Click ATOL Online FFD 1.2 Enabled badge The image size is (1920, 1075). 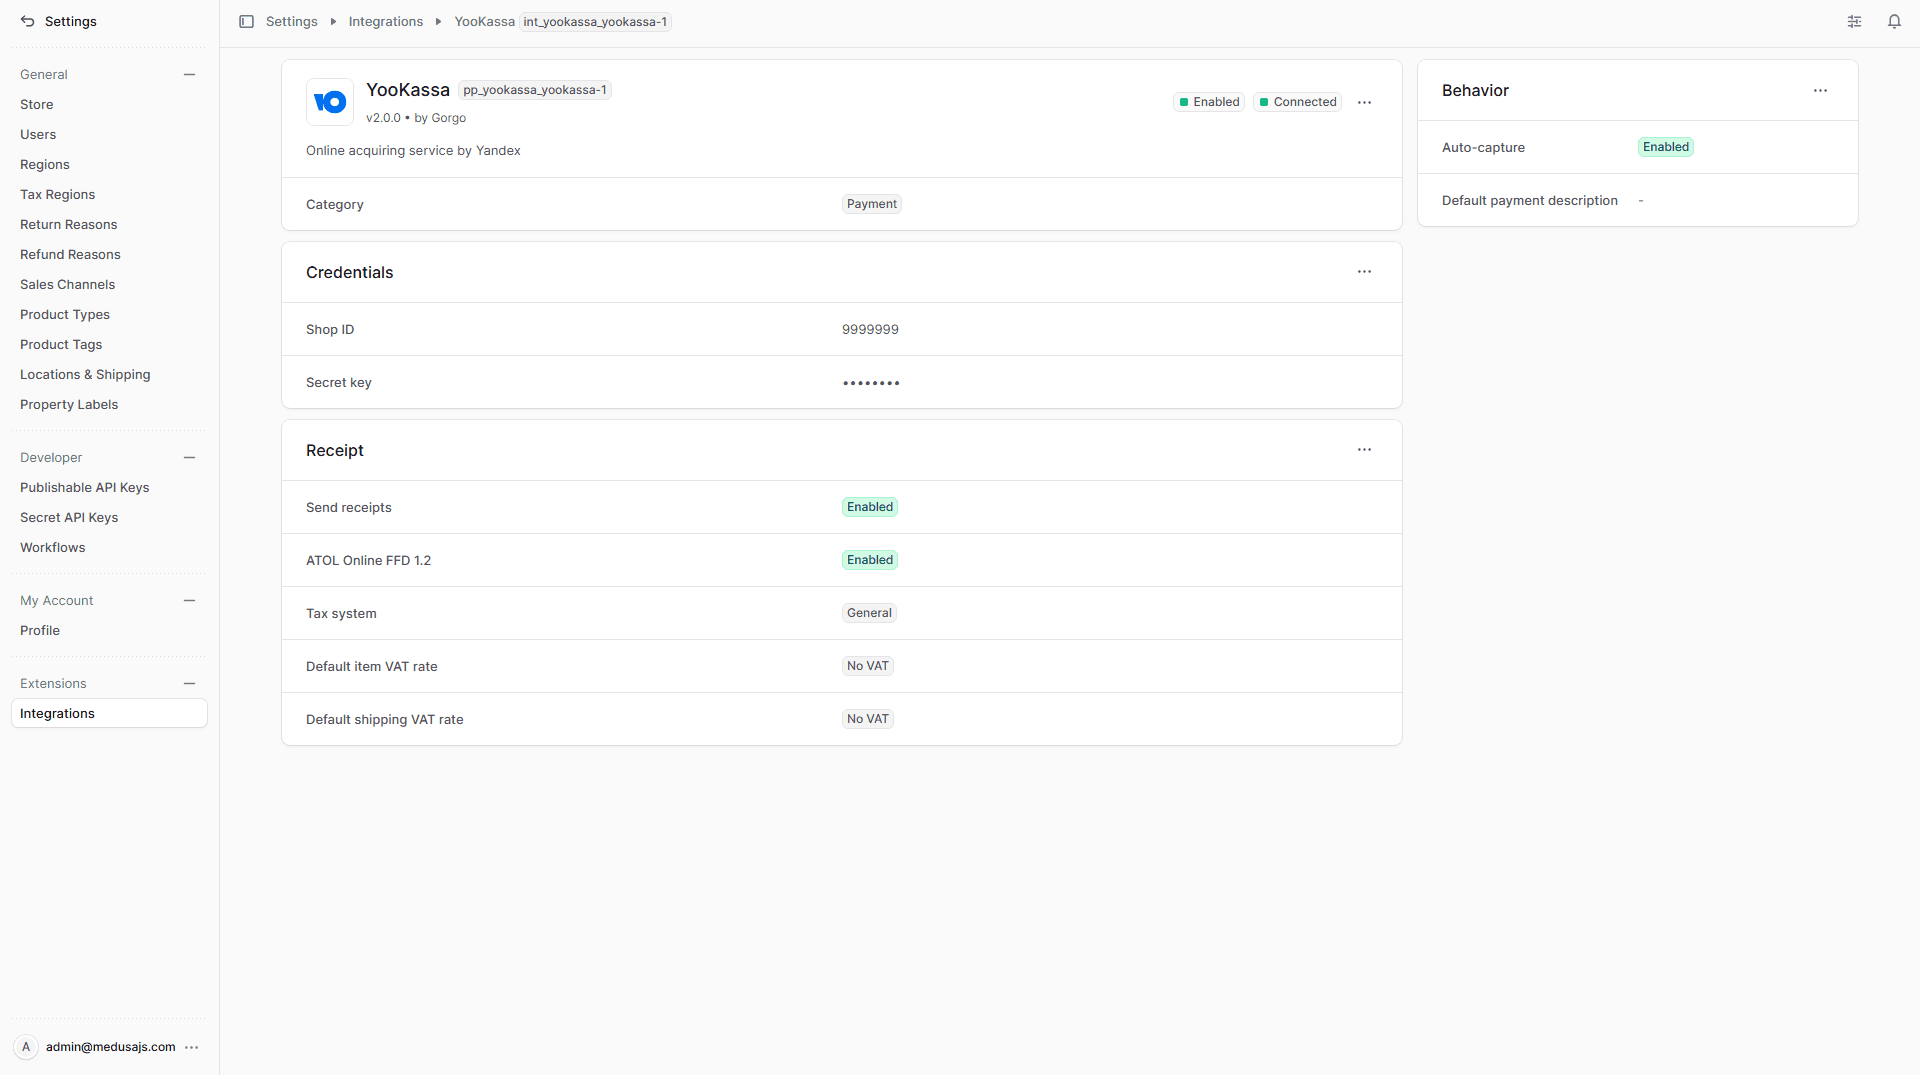(870, 560)
